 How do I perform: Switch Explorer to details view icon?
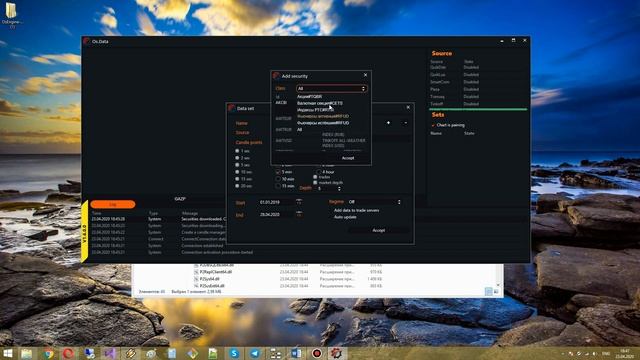point(489,291)
